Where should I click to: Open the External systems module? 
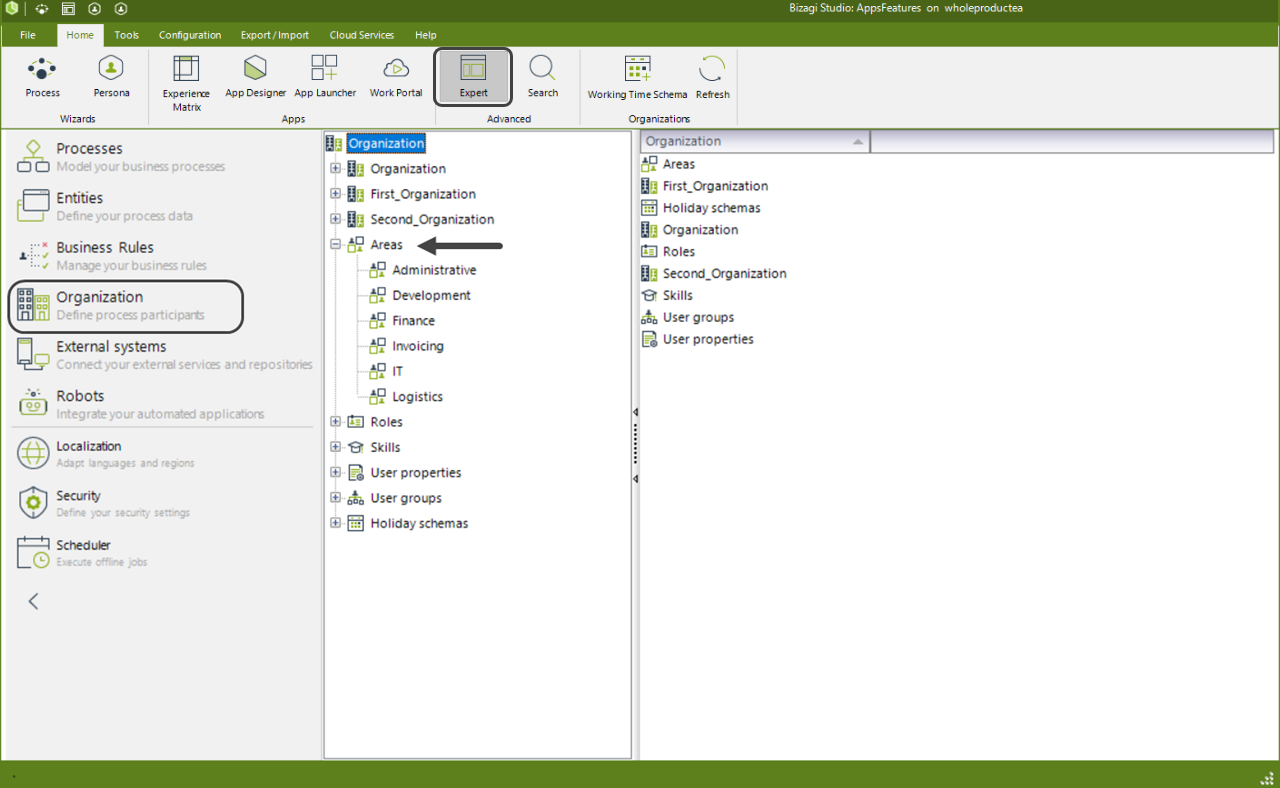pyautogui.click(x=165, y=355)
